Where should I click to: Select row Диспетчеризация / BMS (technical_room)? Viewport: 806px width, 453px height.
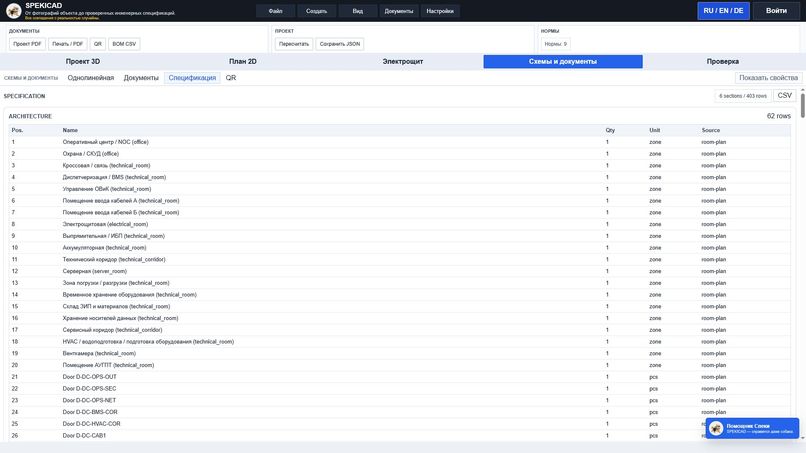tap(399, 177)
